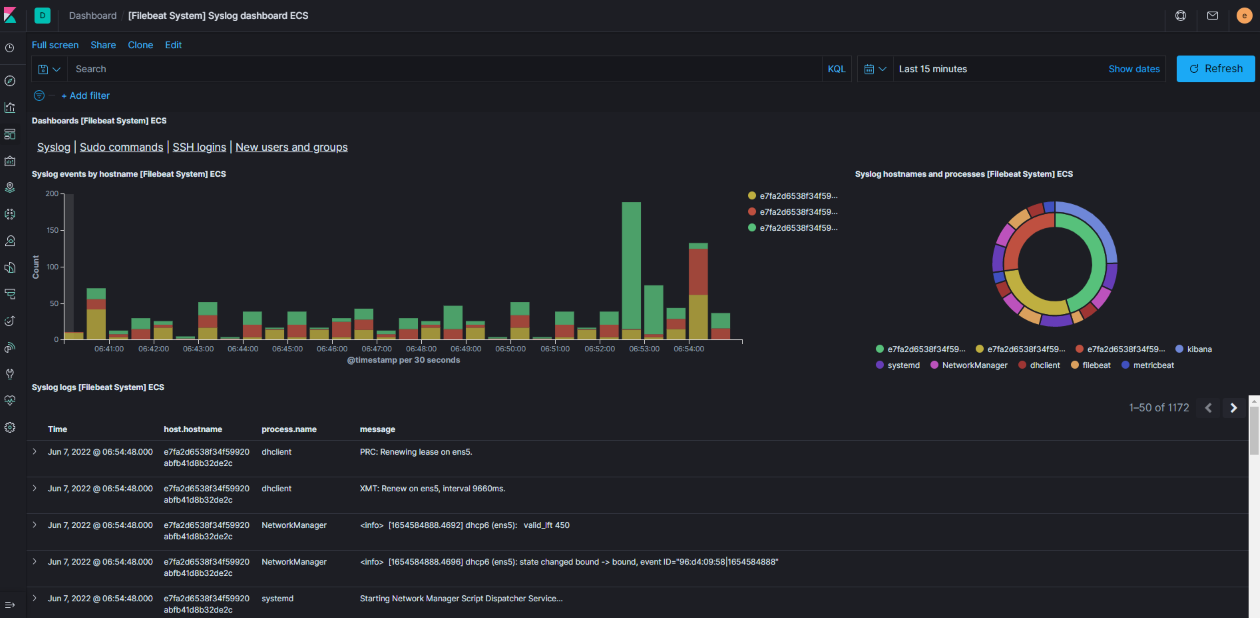The width and height of the screenshot is (1260, 618).
Task: Open Maps icon in the sidebar
Action: (10, 187)
